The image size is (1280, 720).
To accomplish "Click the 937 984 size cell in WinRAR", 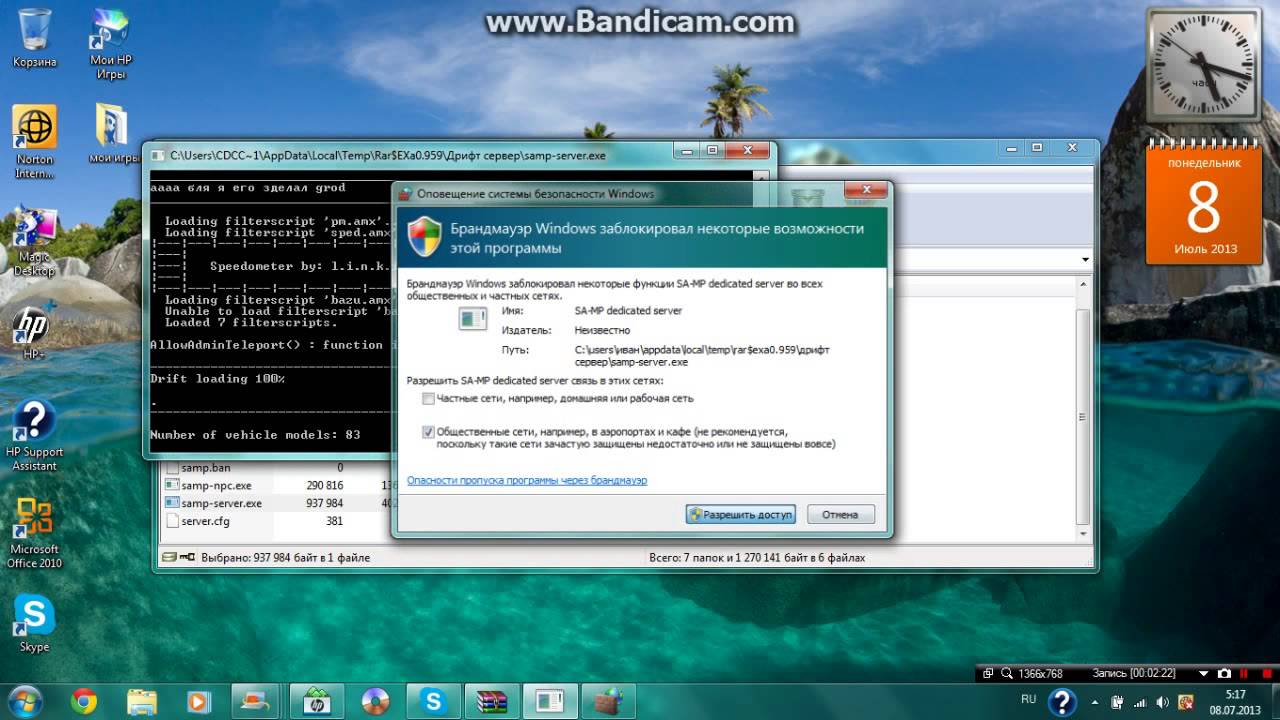I will point(324,503).
